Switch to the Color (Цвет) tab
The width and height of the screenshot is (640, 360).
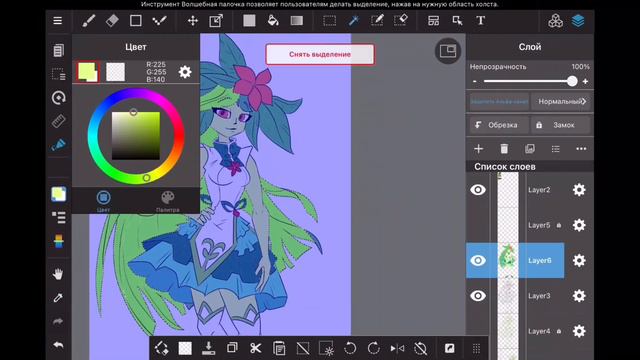point(103,201)
